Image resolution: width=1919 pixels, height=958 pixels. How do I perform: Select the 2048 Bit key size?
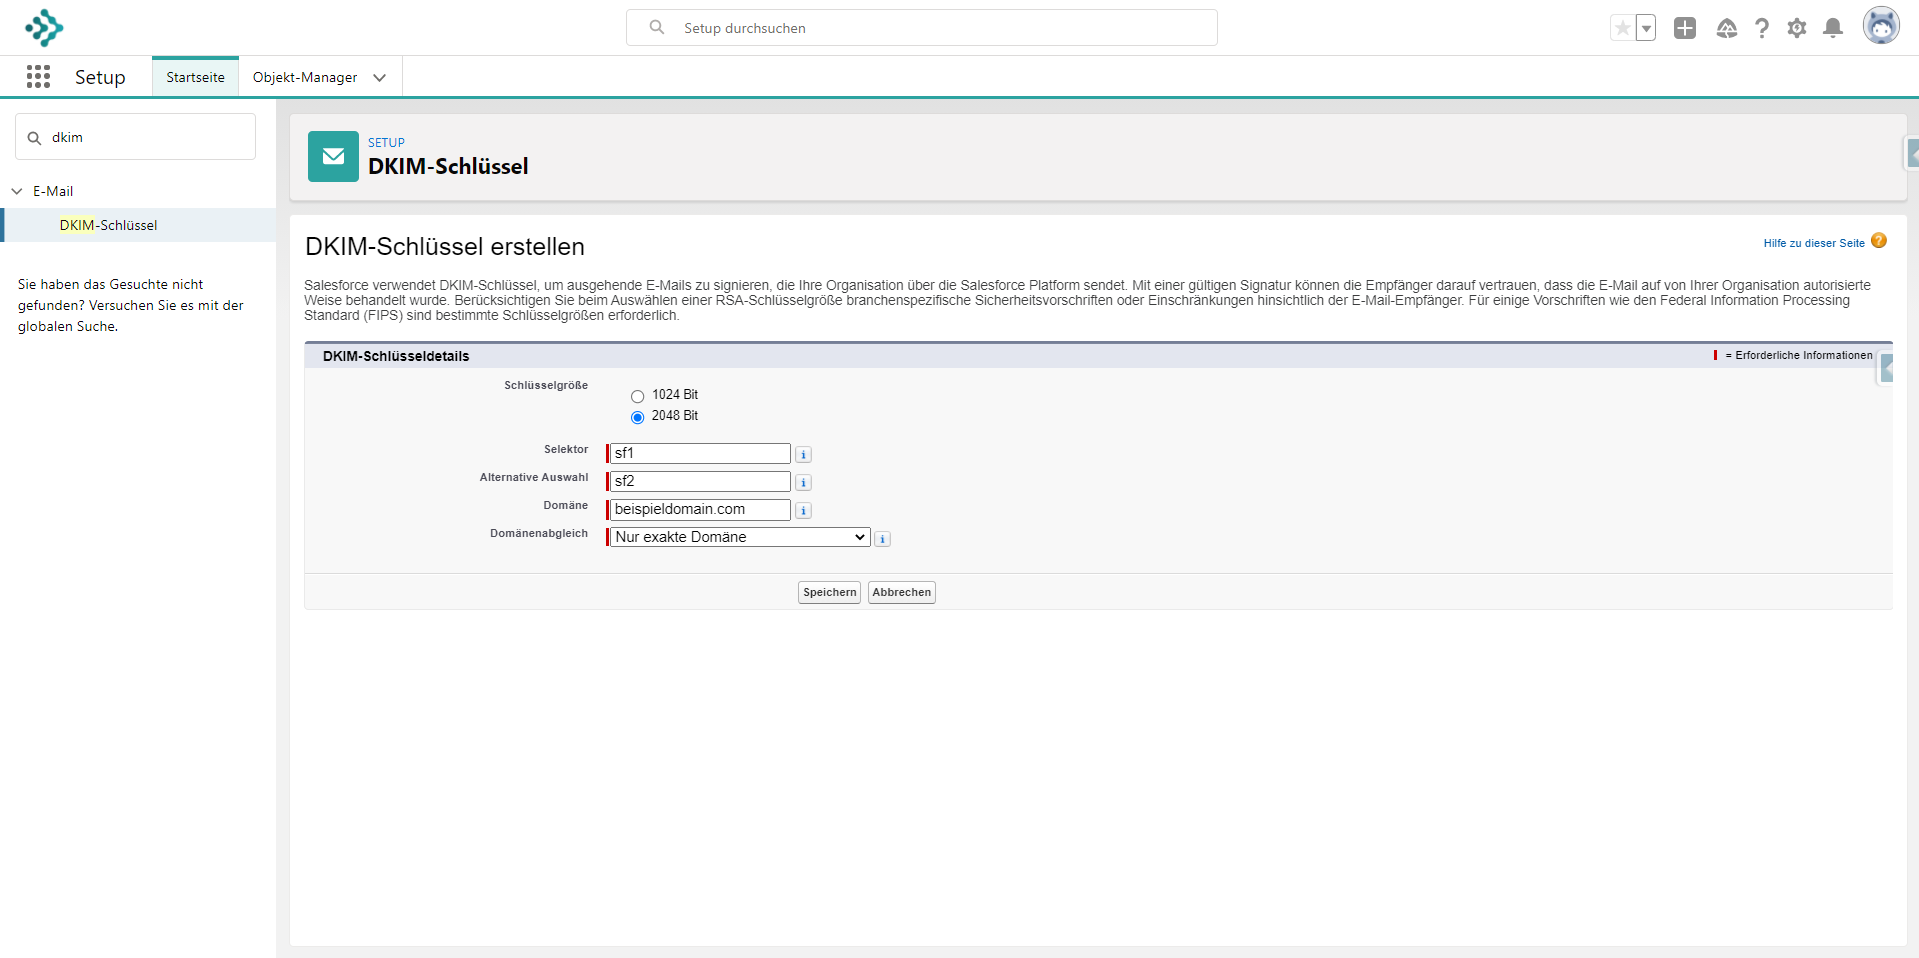pyautogui.click(x=637, y=418)
